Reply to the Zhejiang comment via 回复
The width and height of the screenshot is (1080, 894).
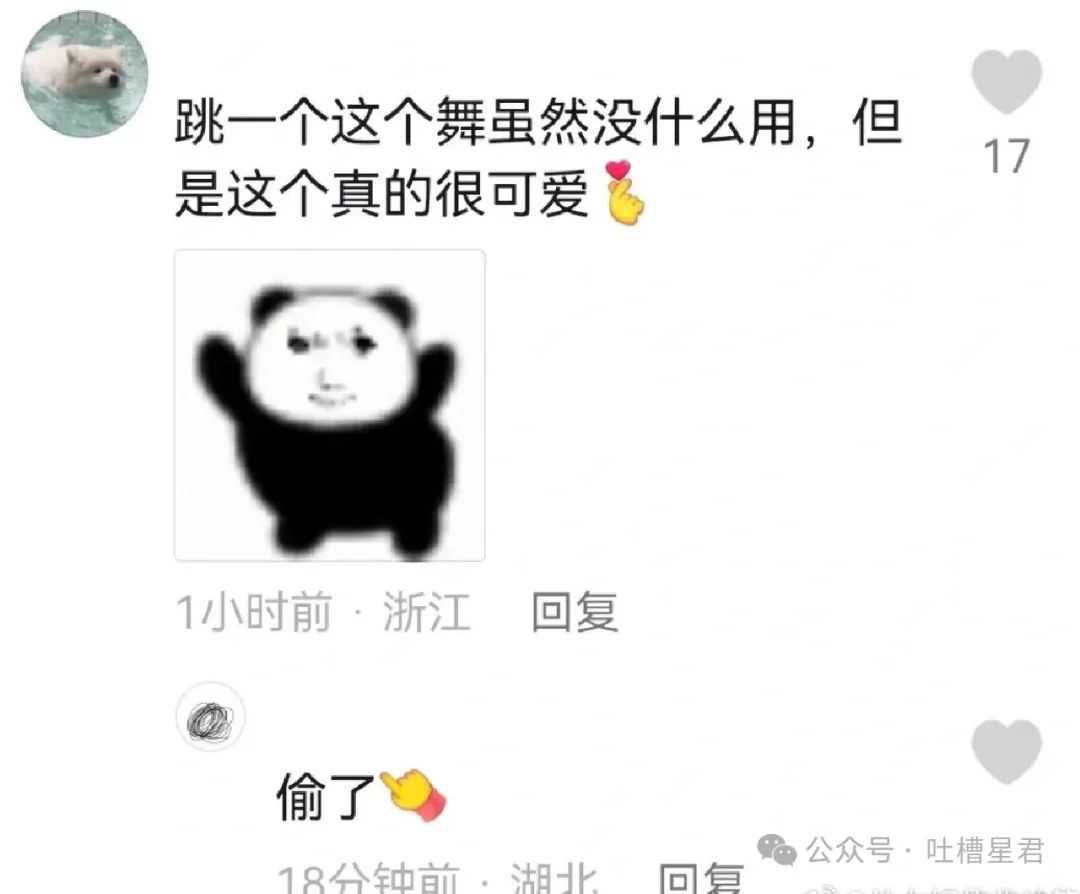[x=575, y=611]
